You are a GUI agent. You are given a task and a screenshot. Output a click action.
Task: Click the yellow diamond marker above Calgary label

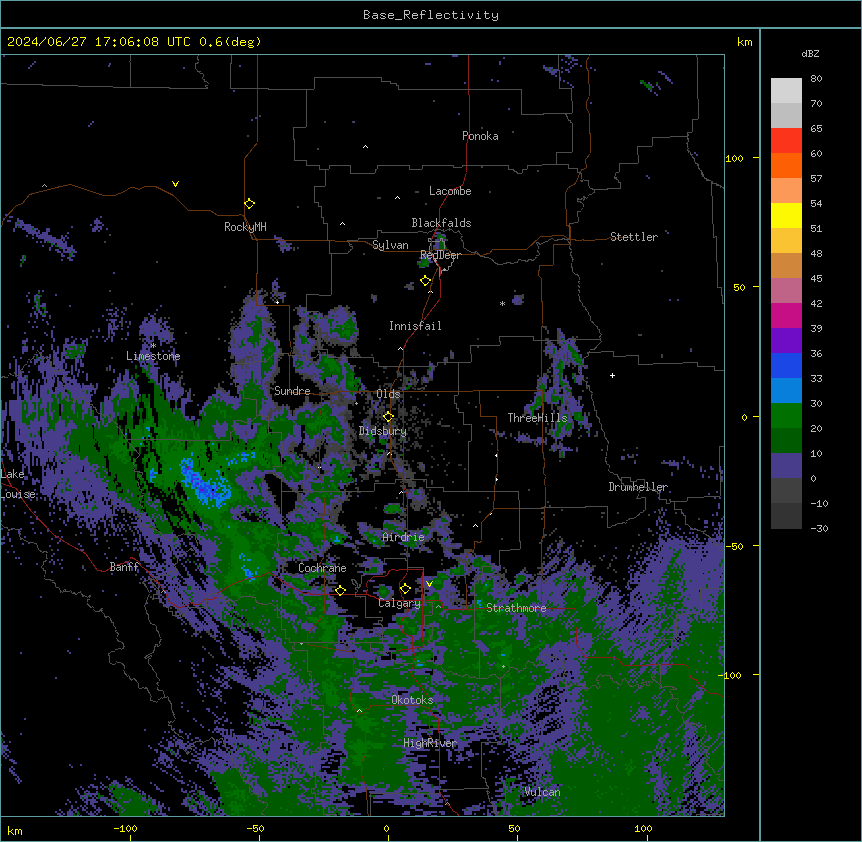tap(405, 589)
